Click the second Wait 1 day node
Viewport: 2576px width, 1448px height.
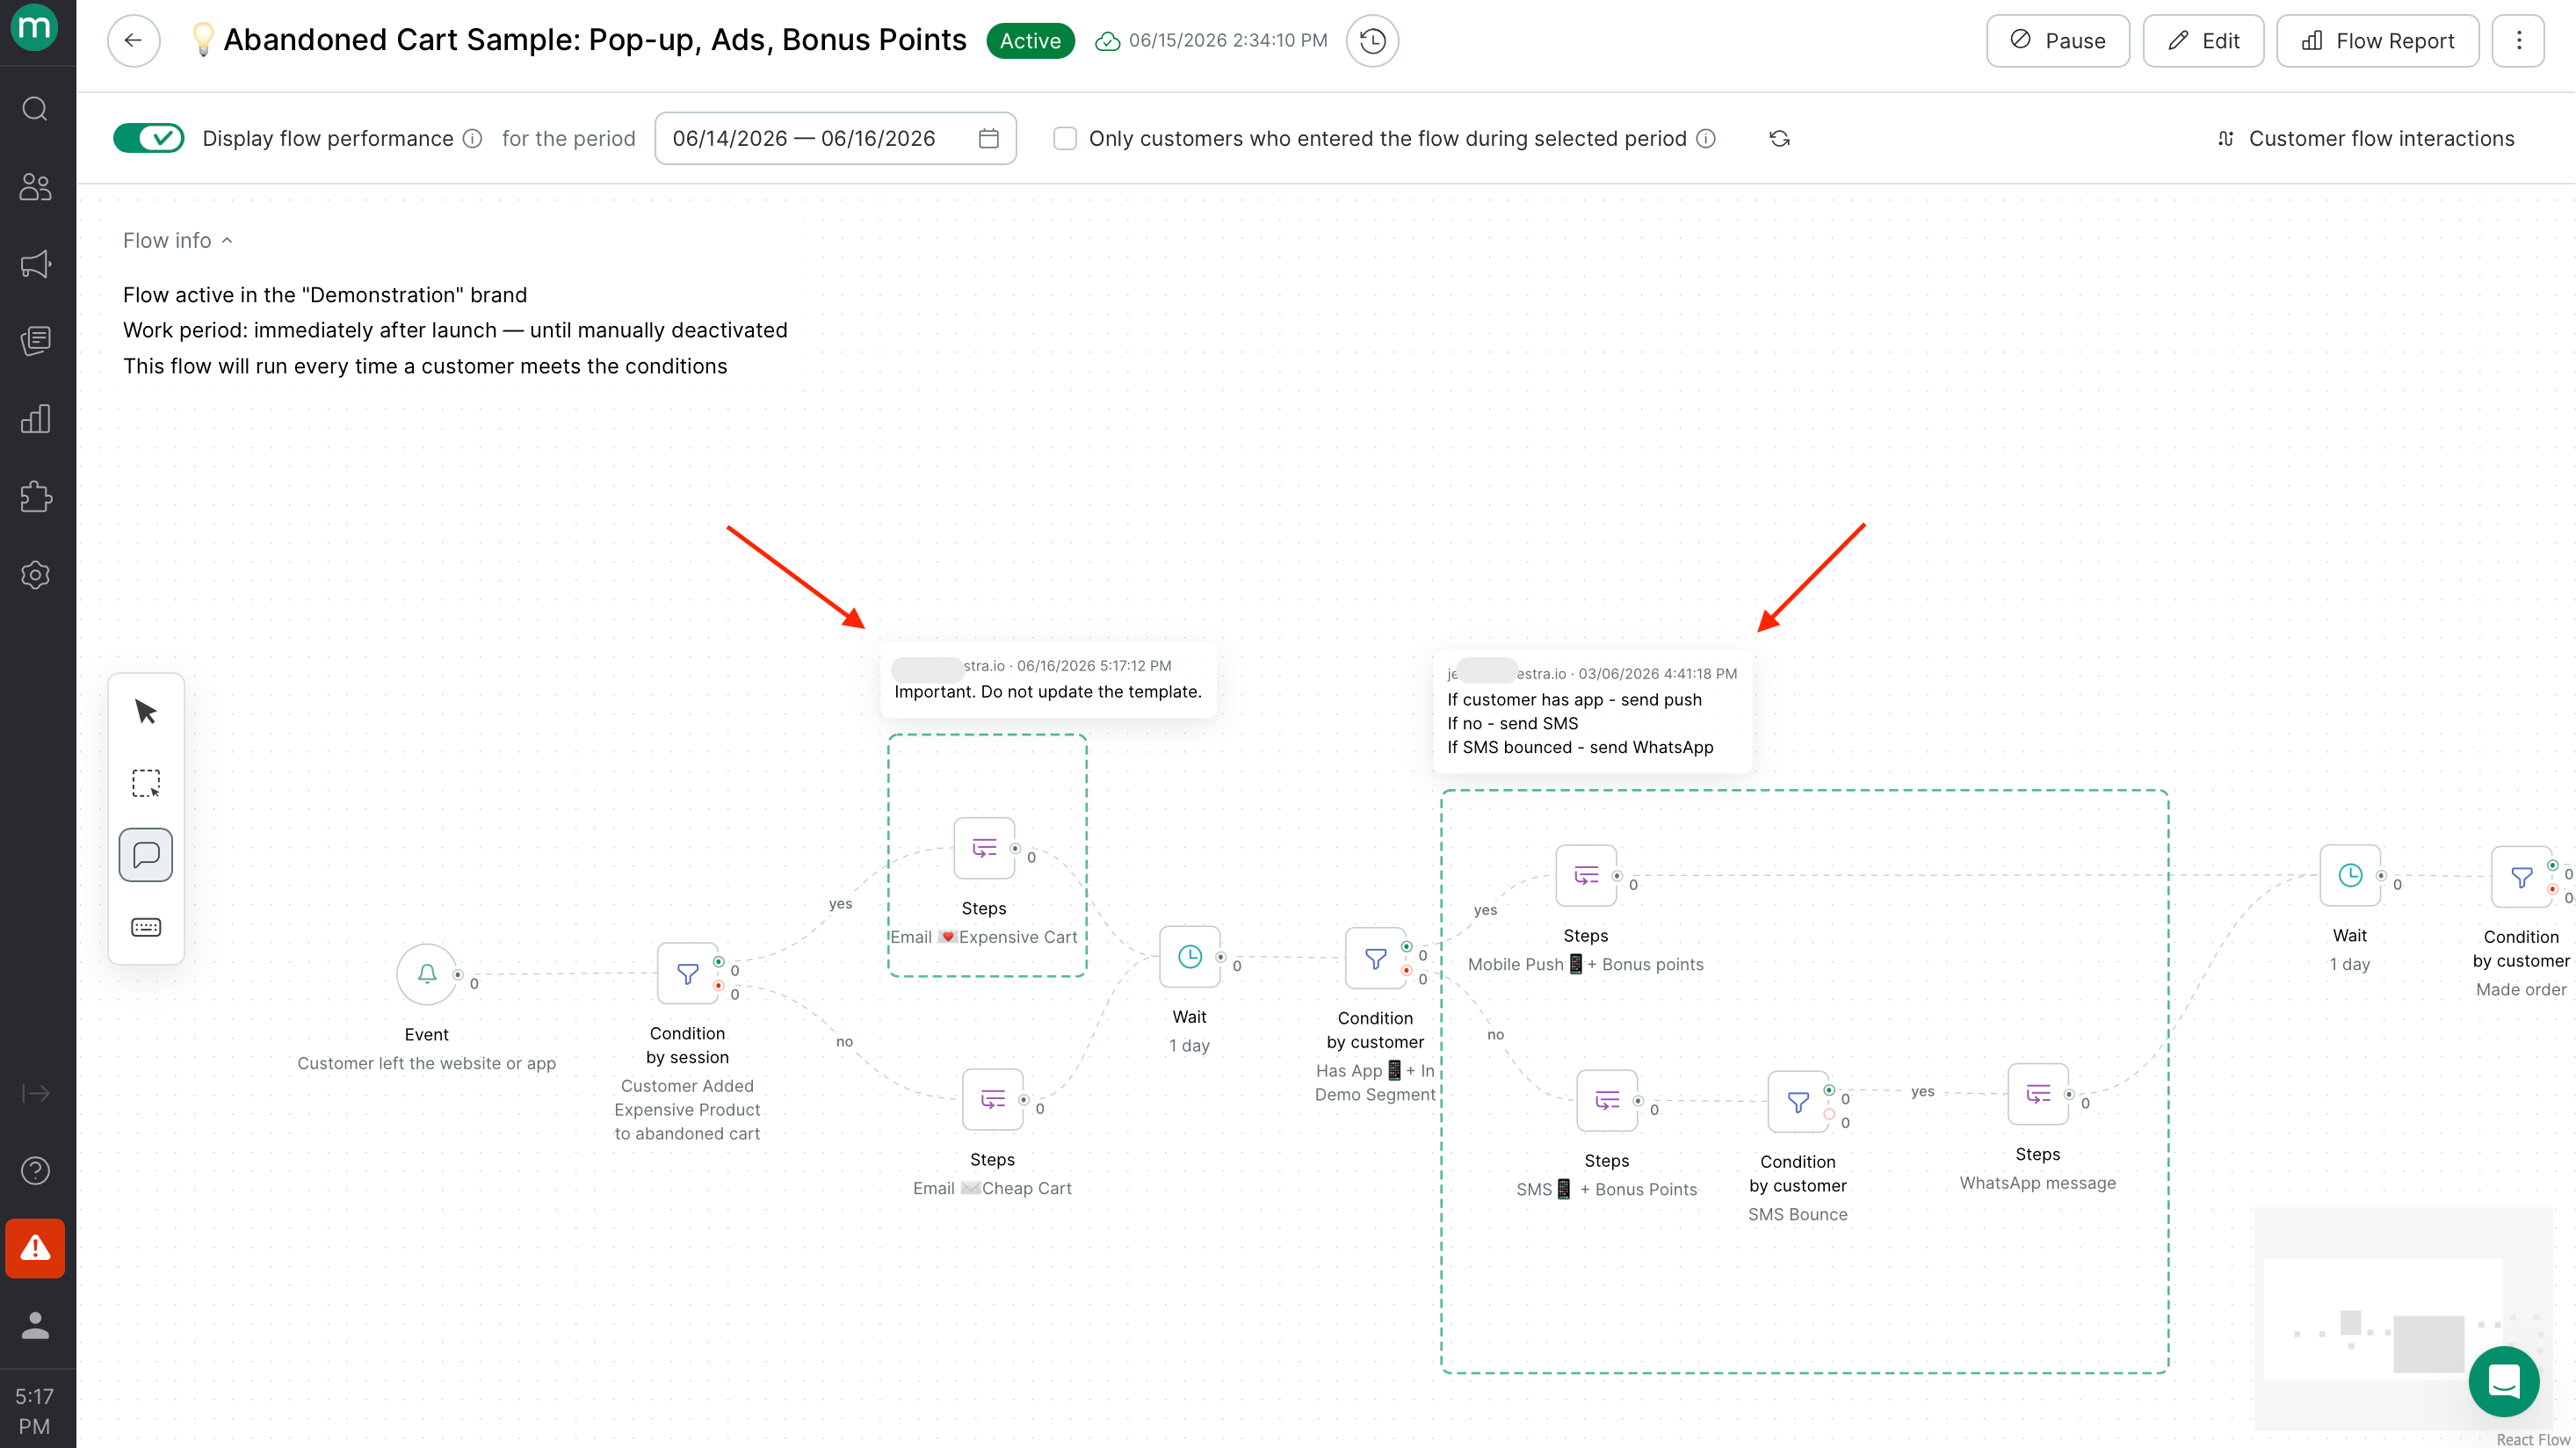2350,876
